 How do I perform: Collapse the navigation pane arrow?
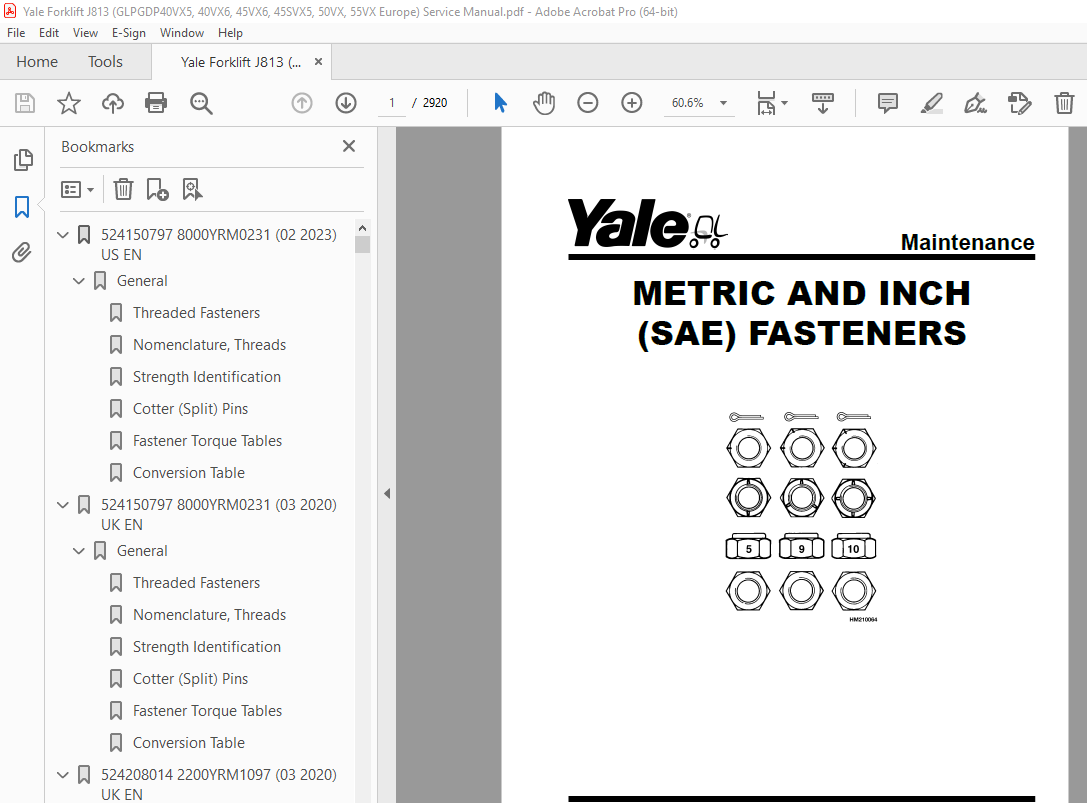387,494
